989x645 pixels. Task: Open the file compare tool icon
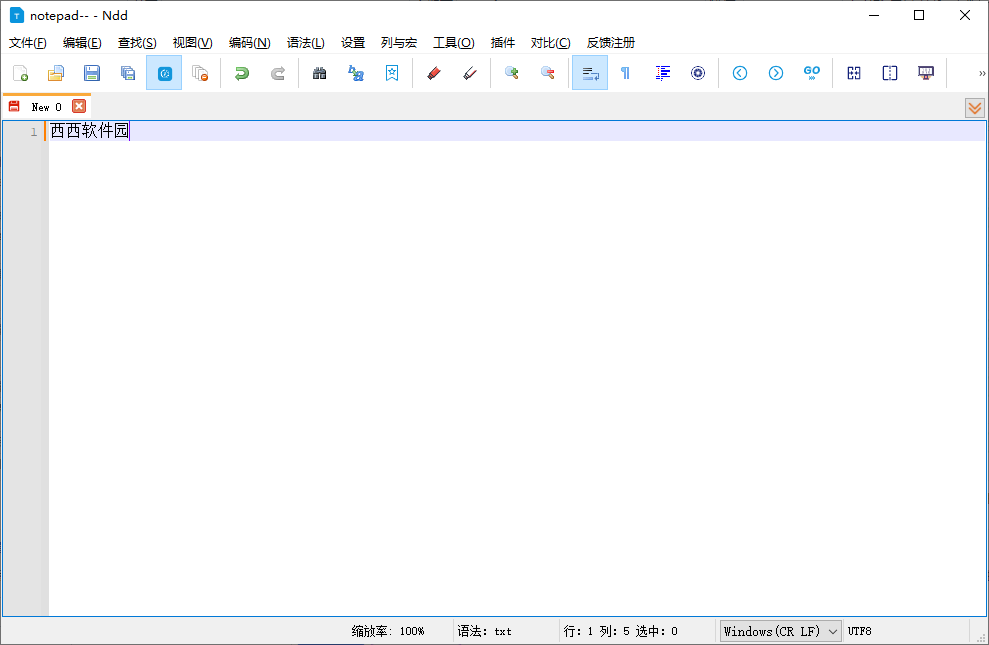[x=854, y=73]
